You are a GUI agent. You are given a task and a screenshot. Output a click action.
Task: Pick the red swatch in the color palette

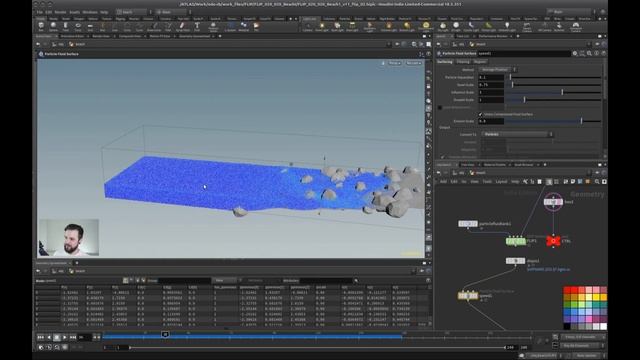pyautogui.click(x=567, y=290)
